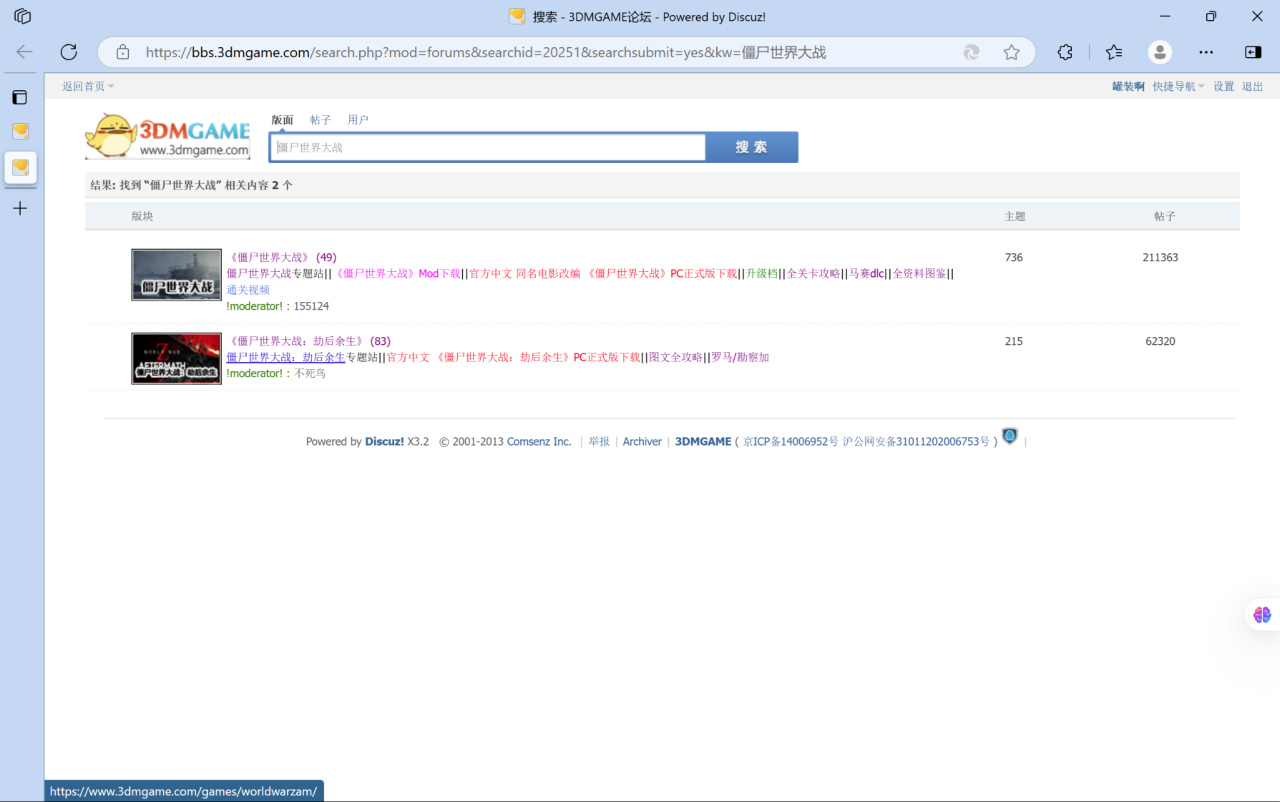Open the 僵尸世界大战 forum thumbnail
The image size is (1280, 802).
(x=176, y=275)
